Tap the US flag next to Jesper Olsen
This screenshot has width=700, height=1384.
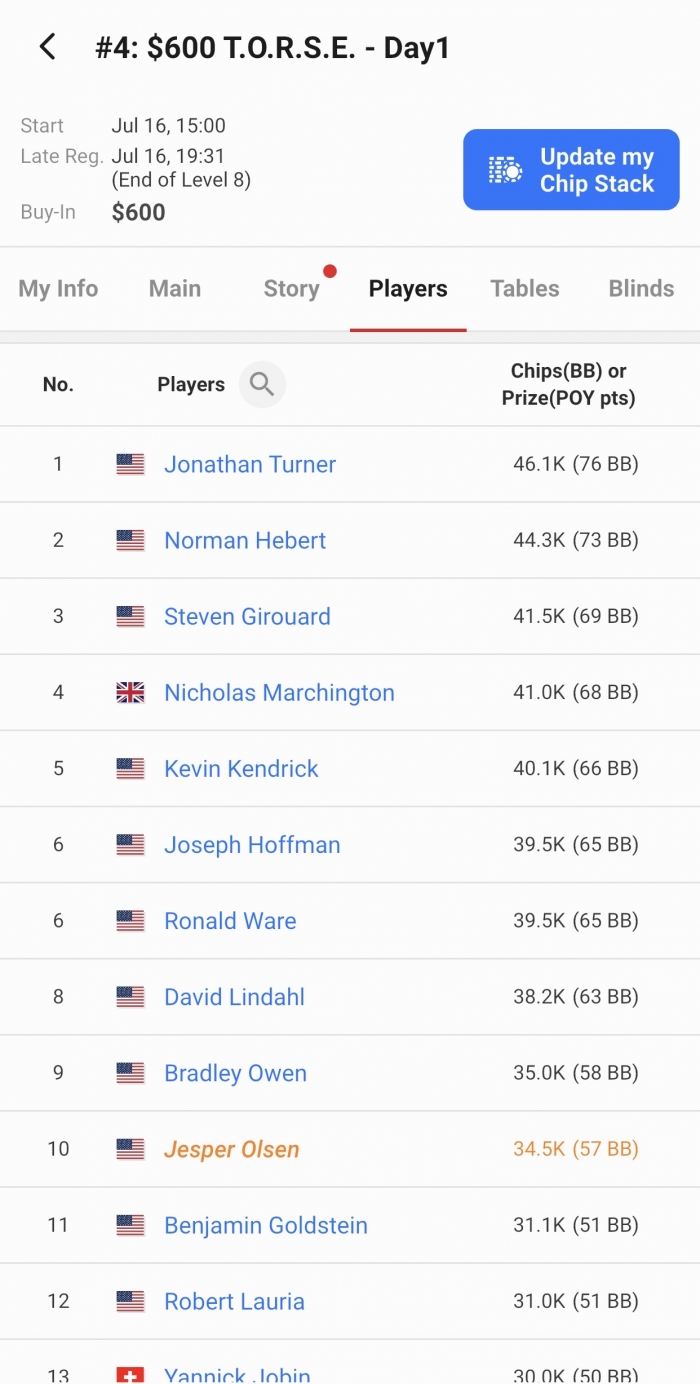[x=130, y=1149]
